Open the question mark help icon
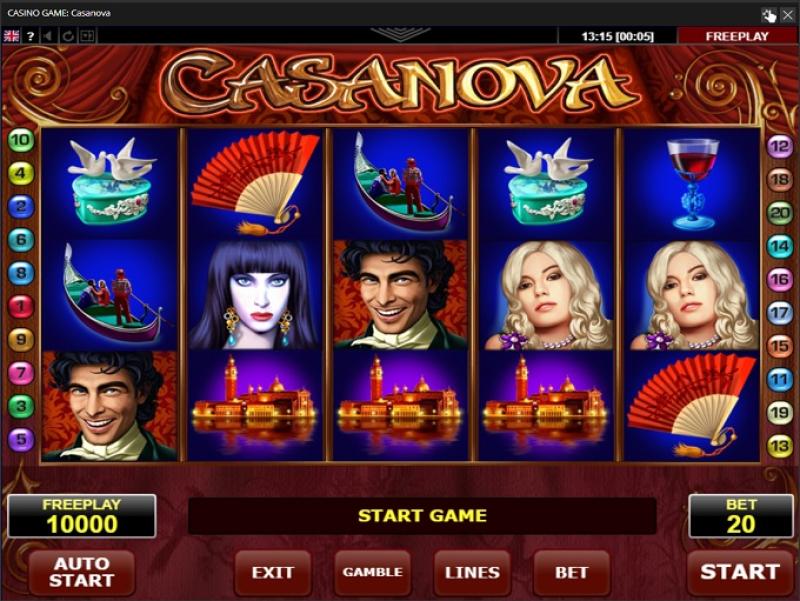The image size is (800, 601). (31, 36)
